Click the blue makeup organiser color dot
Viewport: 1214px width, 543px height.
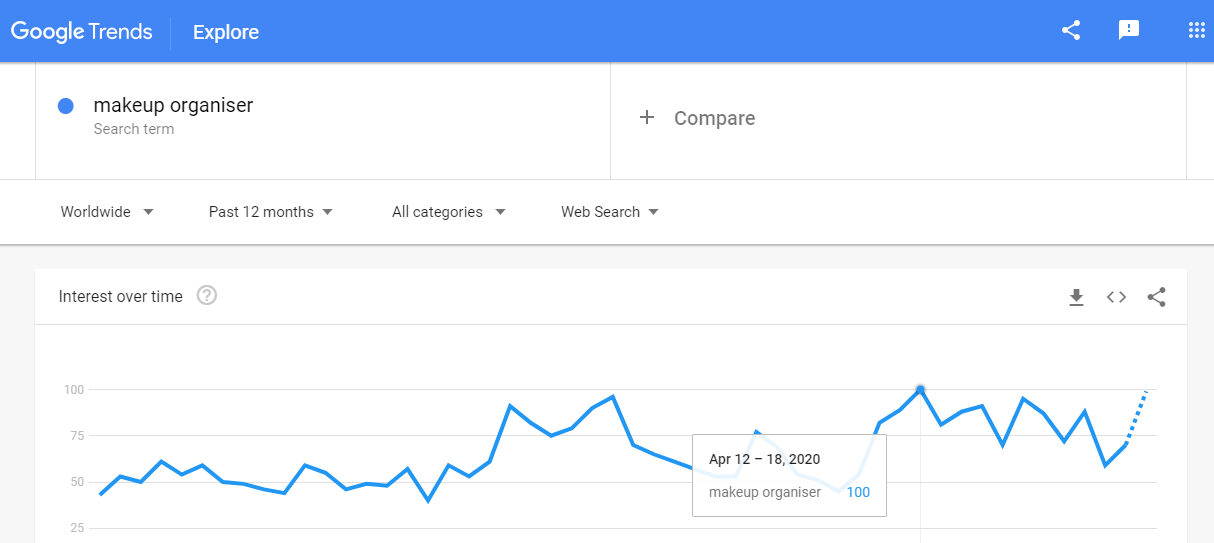[66, 106]
